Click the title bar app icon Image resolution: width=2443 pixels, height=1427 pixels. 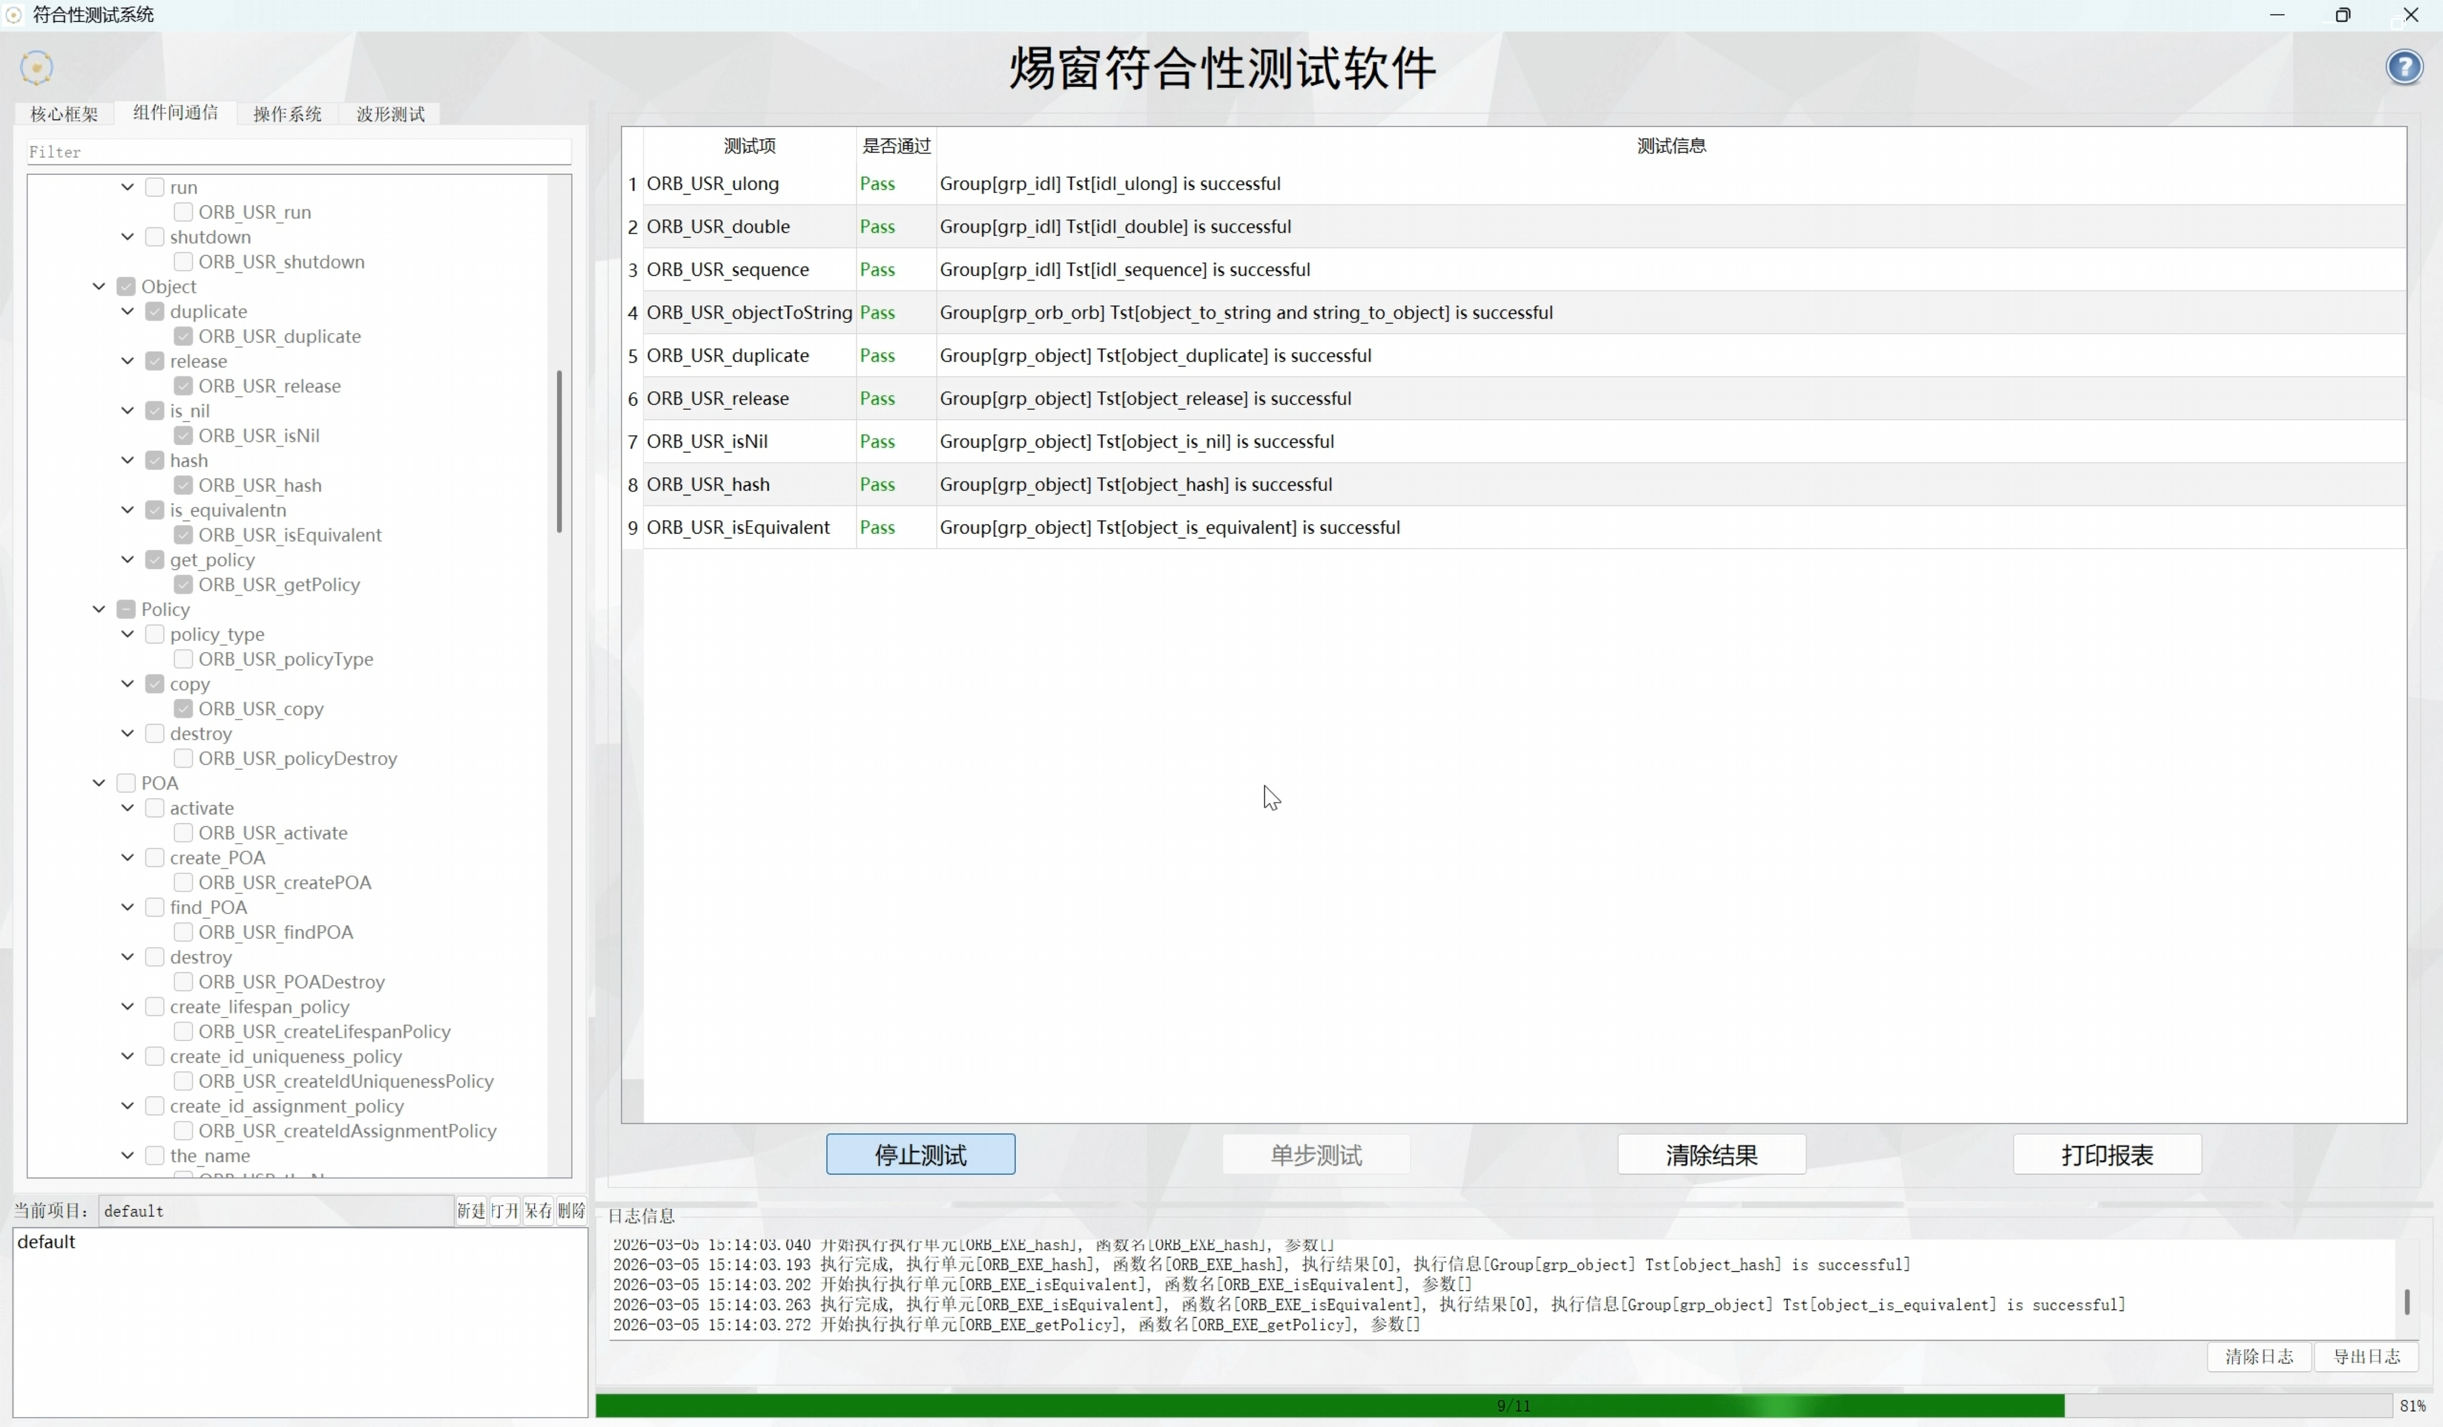pos(14,14)
